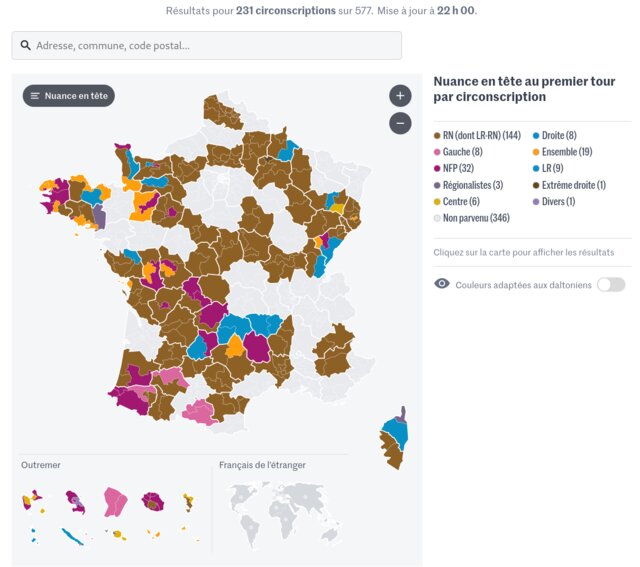Select the NFP (32) legend item

click(x=460, y=168)
